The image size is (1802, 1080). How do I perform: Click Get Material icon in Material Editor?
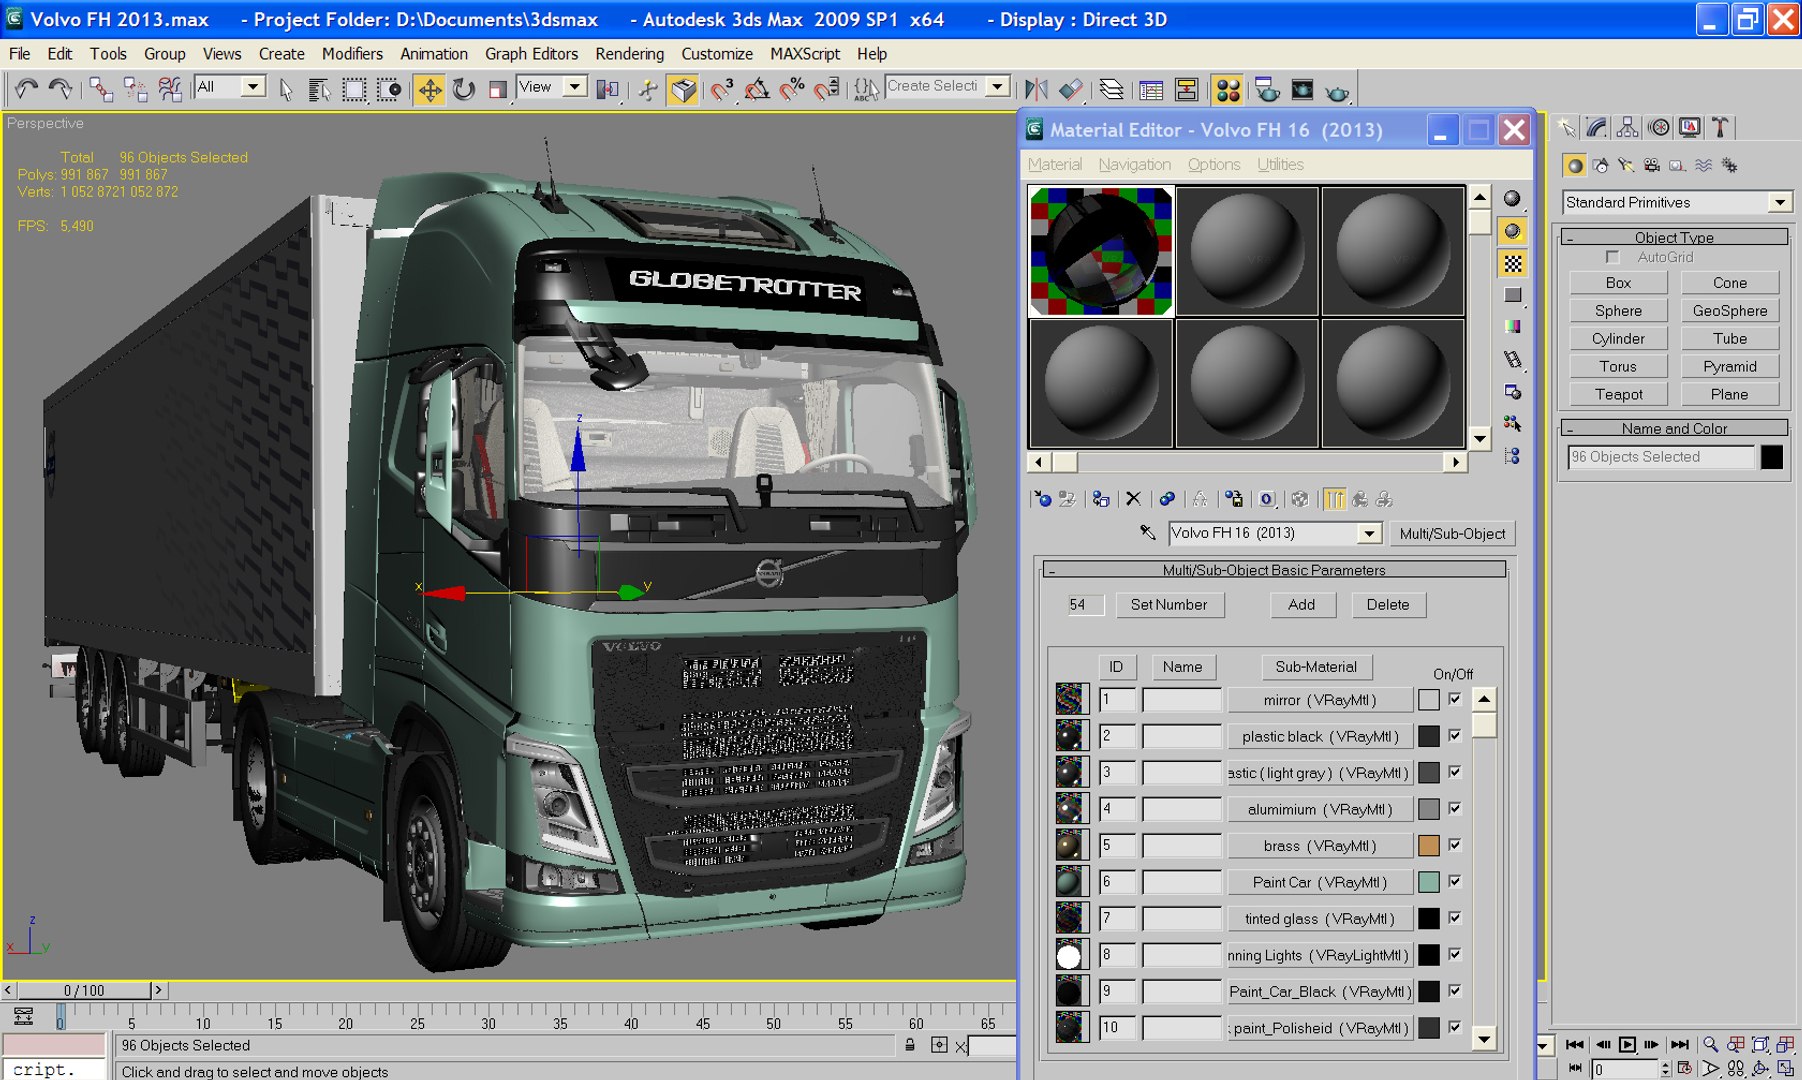[x=1042, y=499]
